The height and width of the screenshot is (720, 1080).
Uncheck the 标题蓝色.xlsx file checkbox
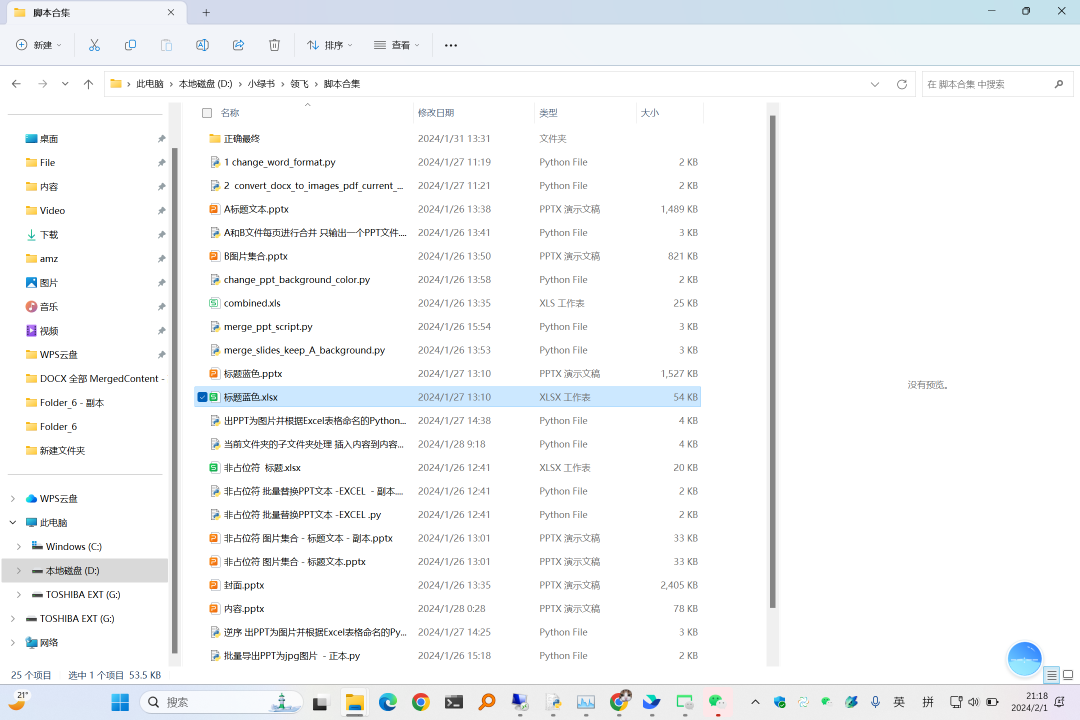pos(202,397)
